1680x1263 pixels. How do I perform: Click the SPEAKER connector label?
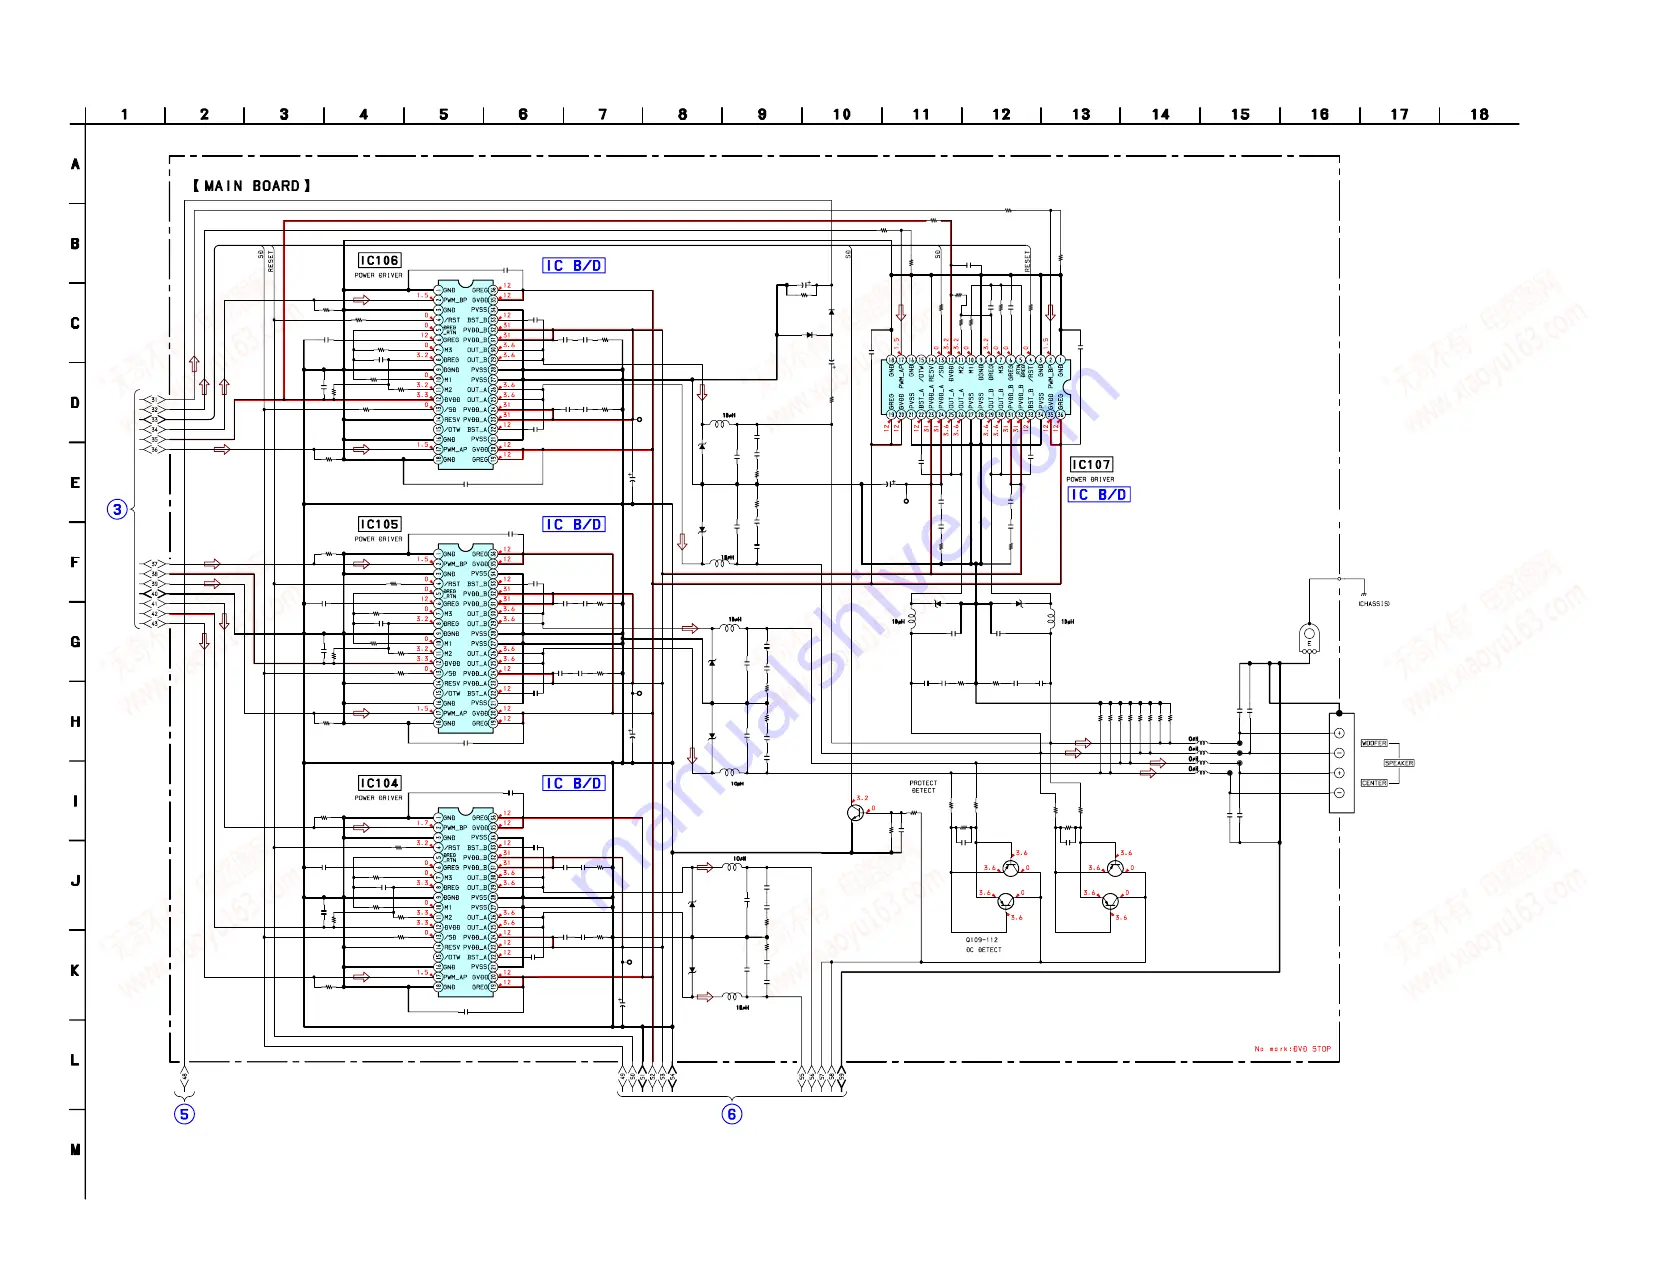point(1399,764)
